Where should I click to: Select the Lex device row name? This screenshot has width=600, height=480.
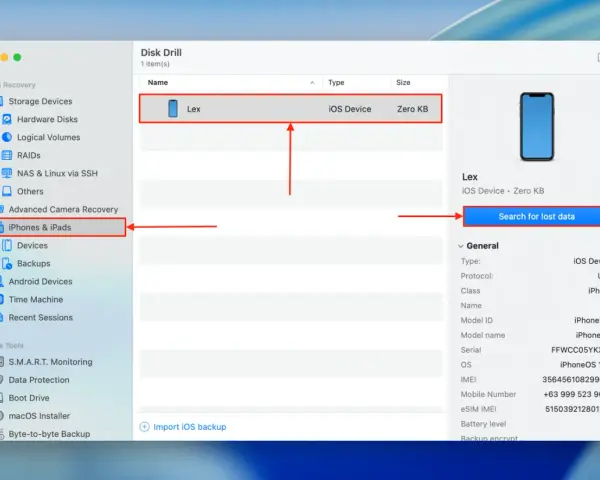click(x=194, y=109)
